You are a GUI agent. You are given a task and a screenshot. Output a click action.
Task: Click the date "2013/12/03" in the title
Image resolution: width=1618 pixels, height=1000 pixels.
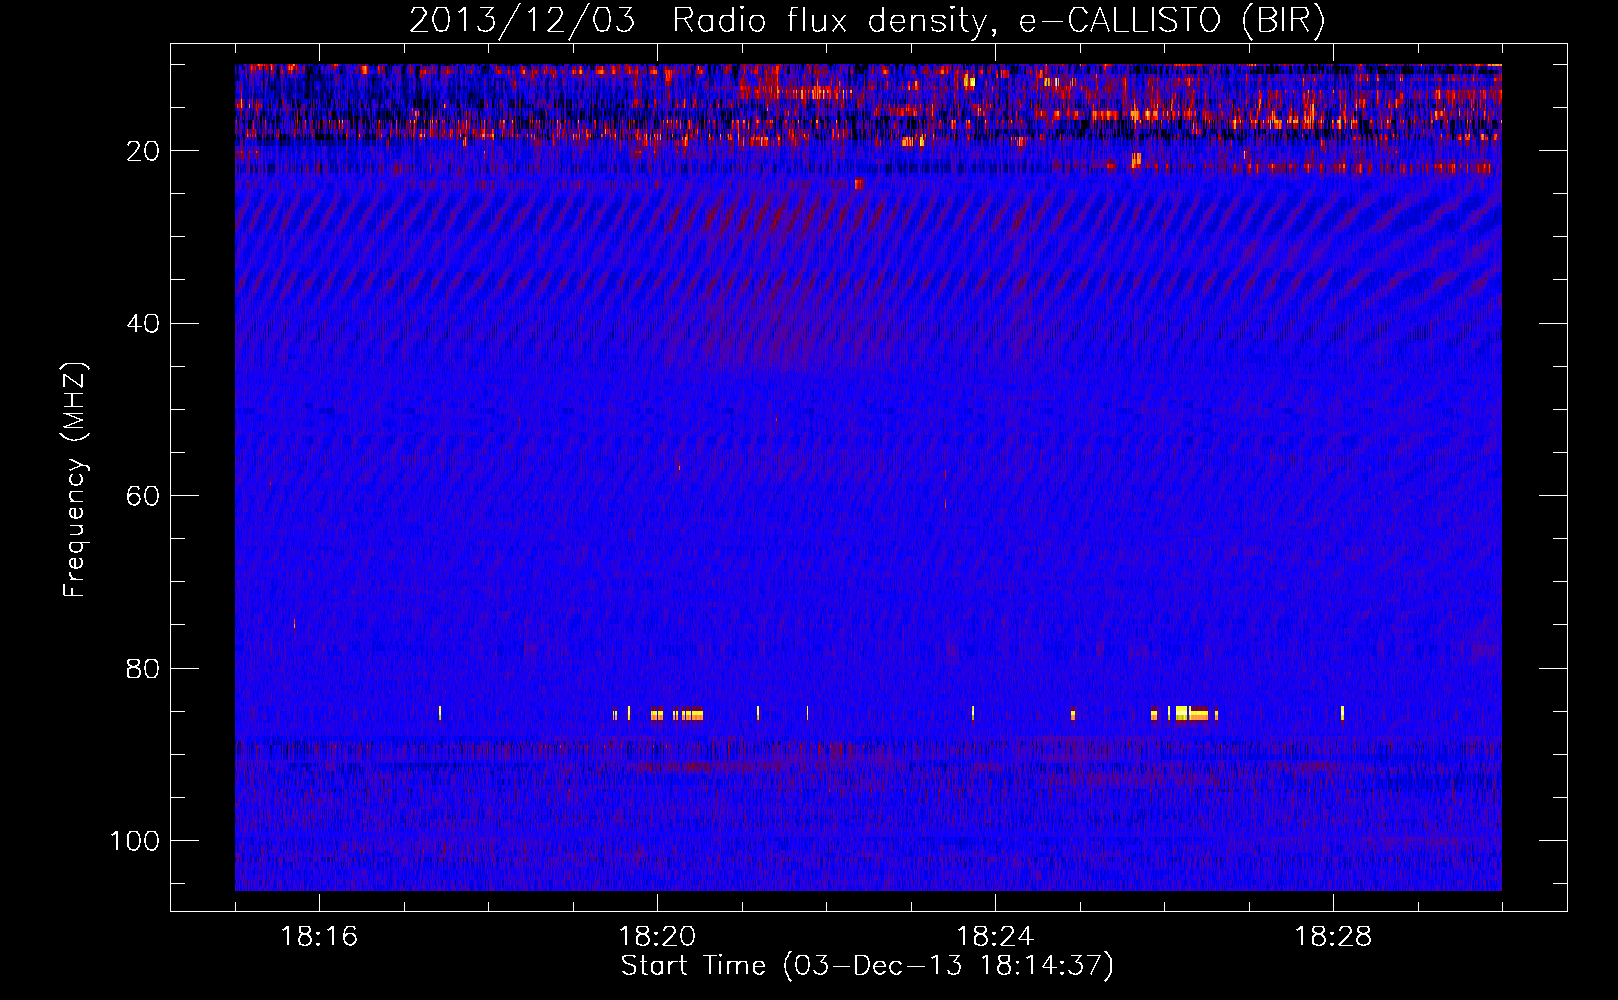tap(522, 21)
